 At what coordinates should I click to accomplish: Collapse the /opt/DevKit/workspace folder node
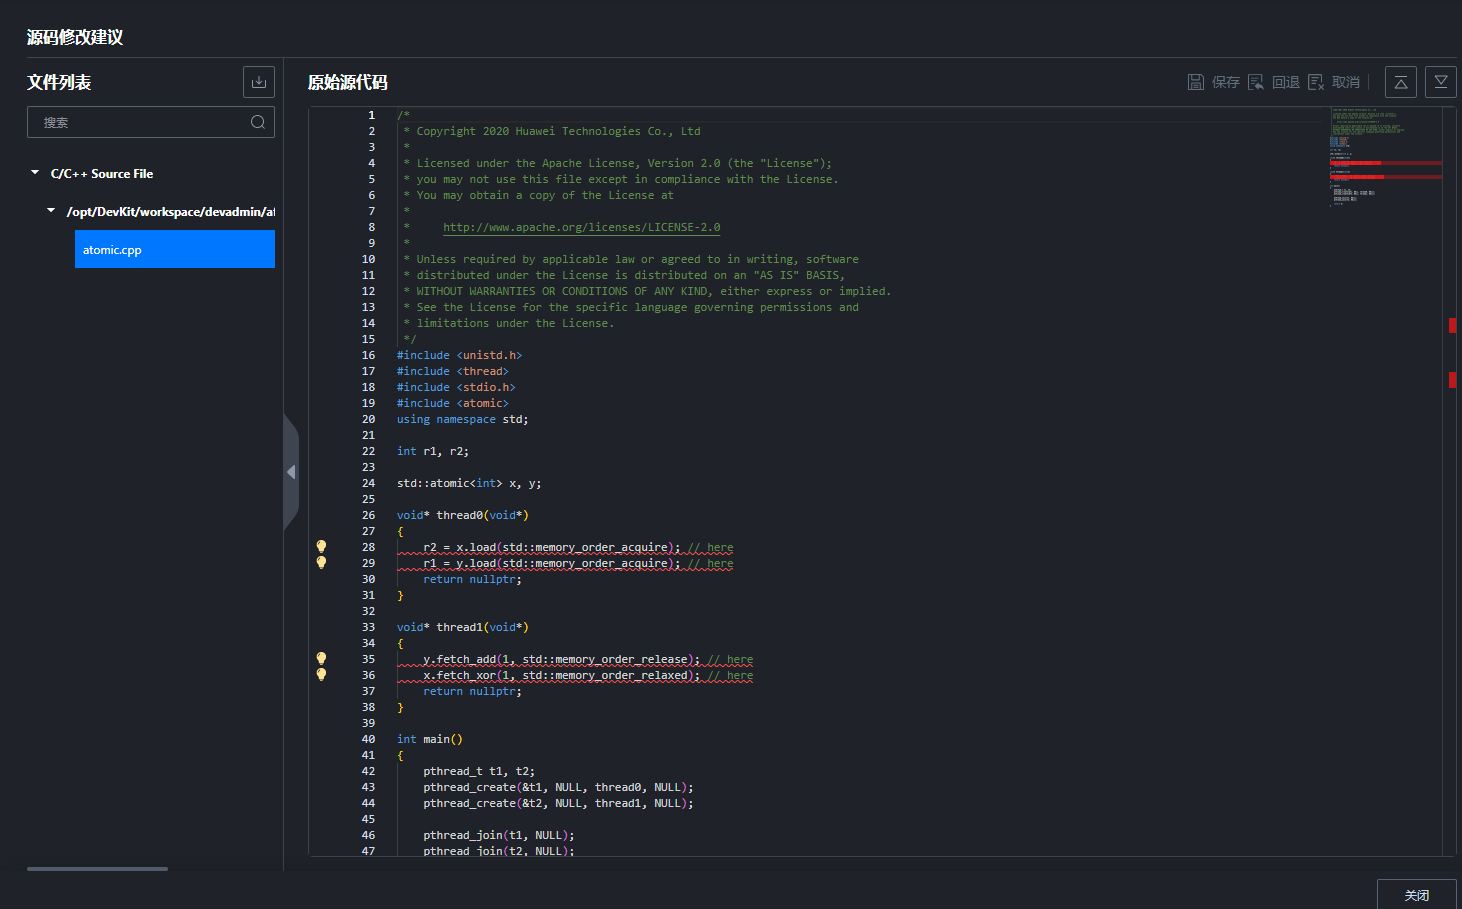coord(51,211)
